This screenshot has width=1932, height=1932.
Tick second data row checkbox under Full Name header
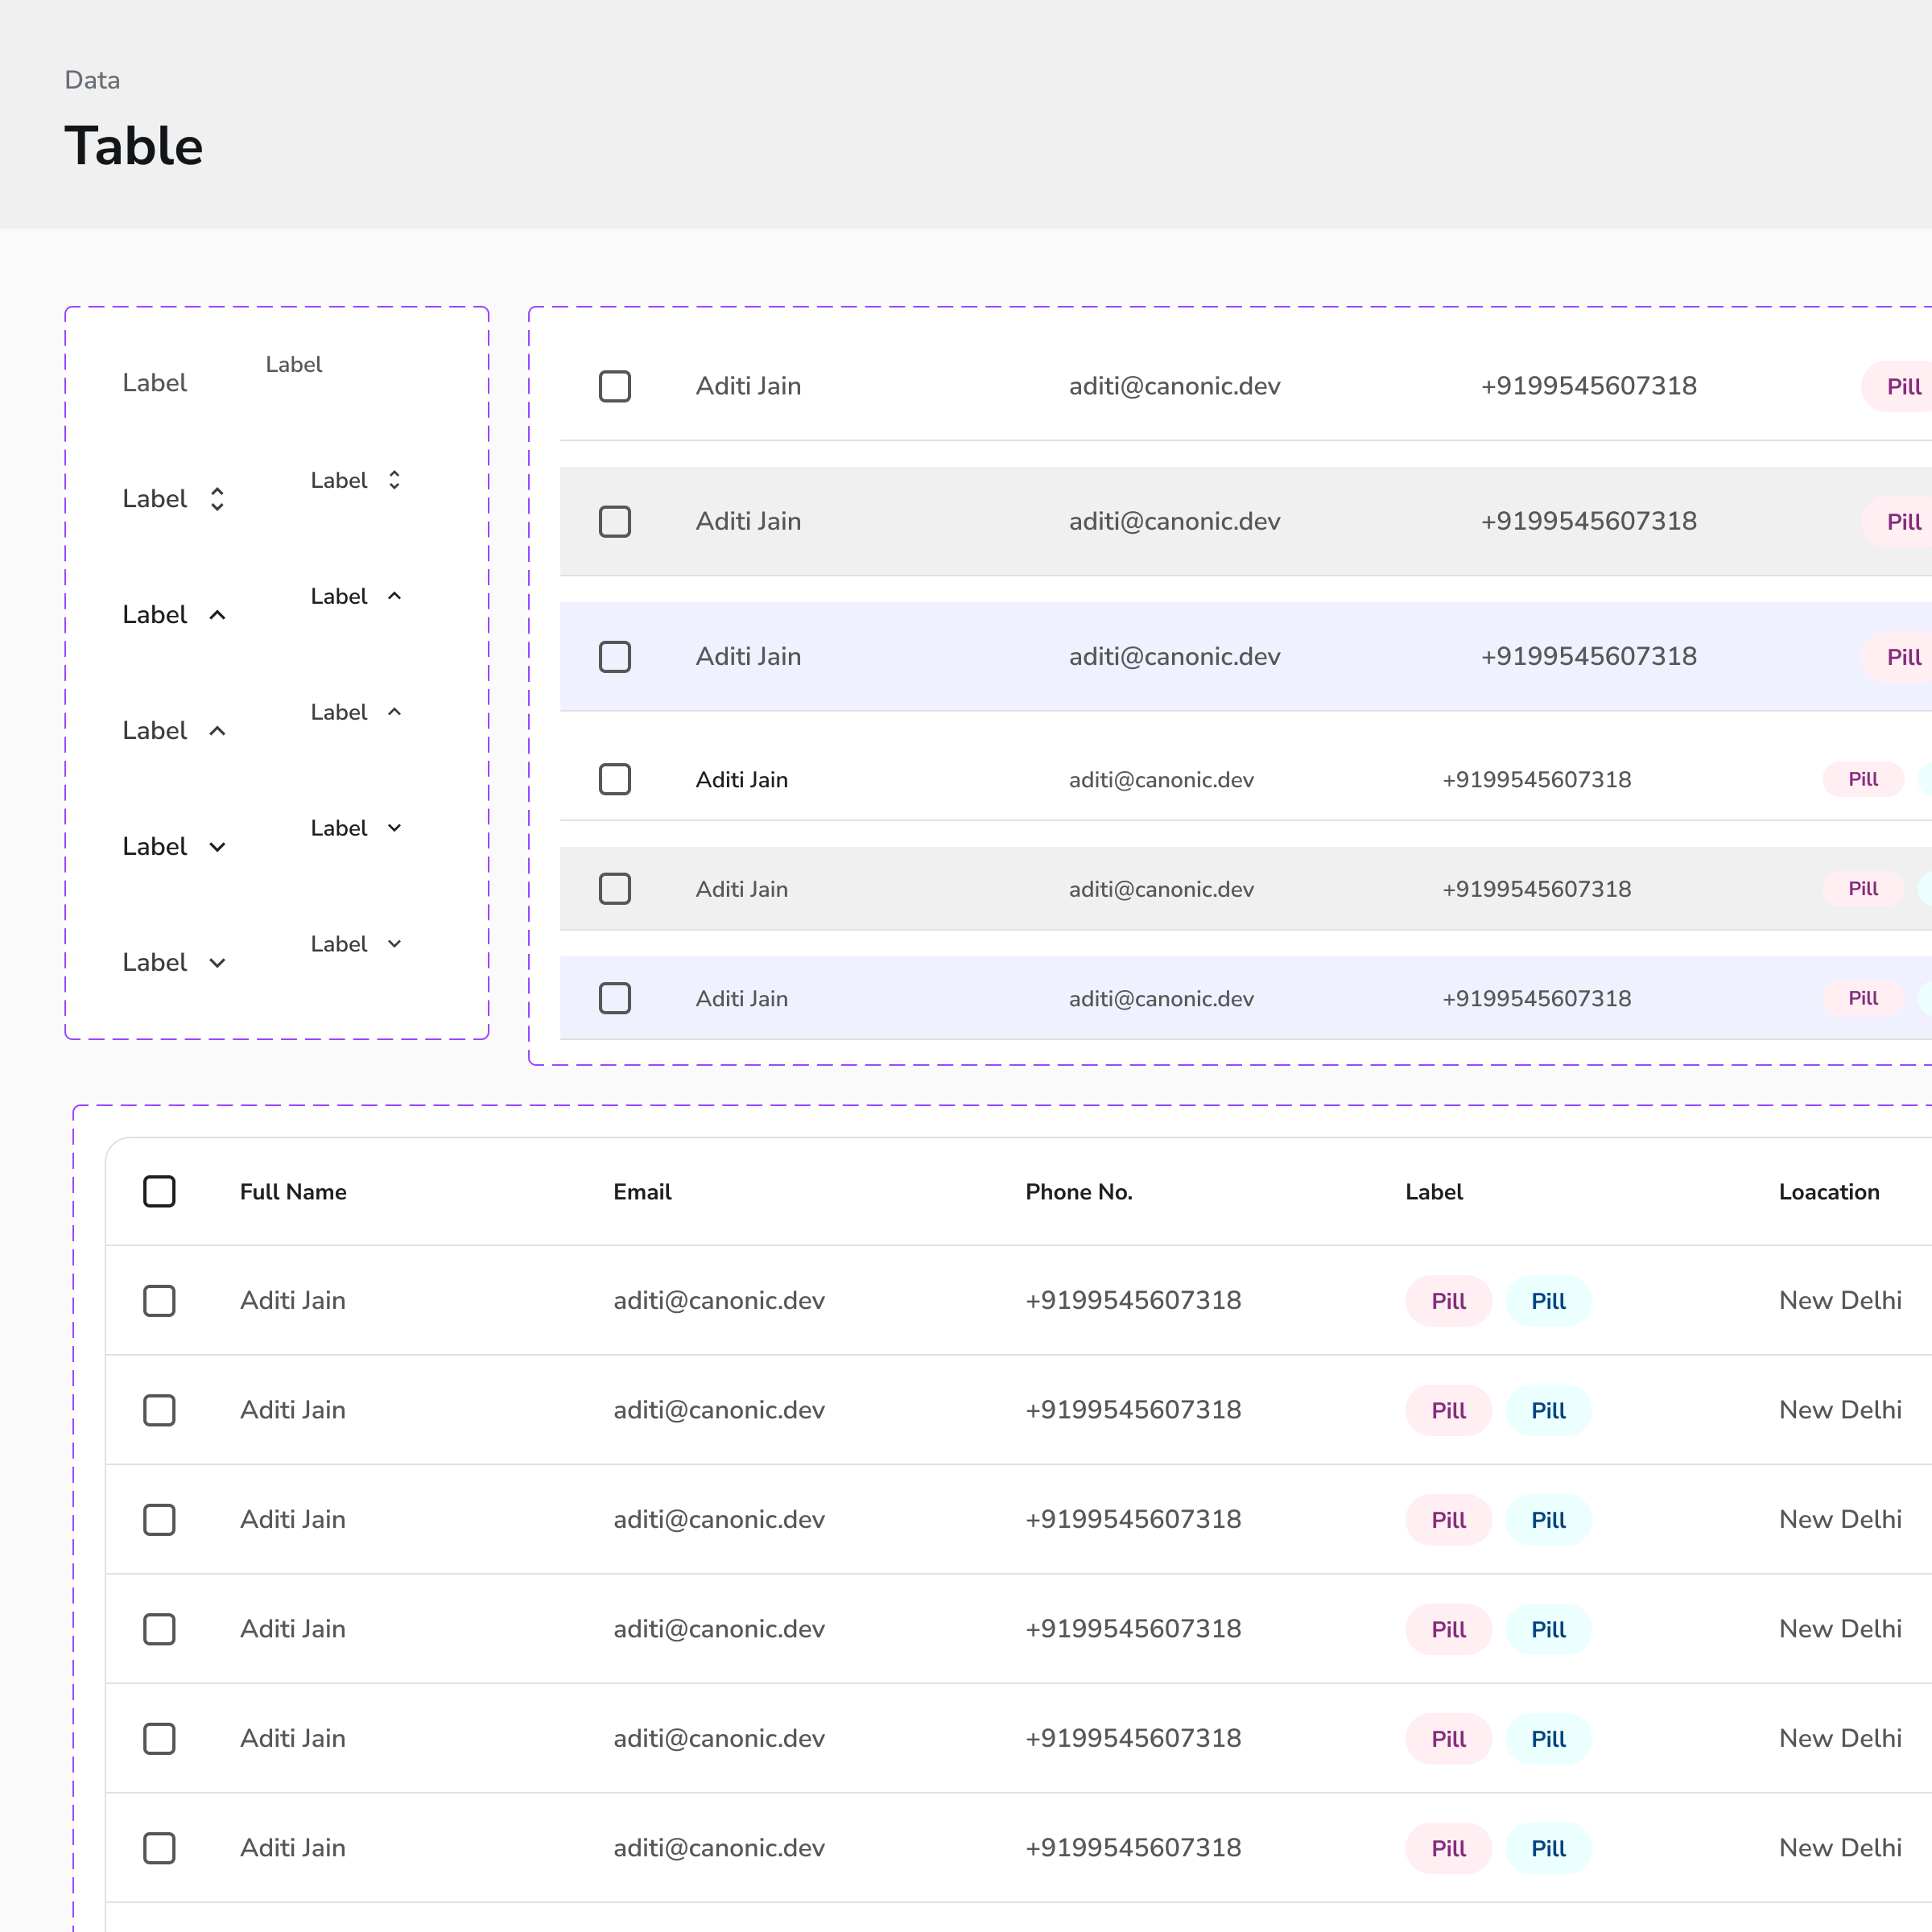[159, 1410]
